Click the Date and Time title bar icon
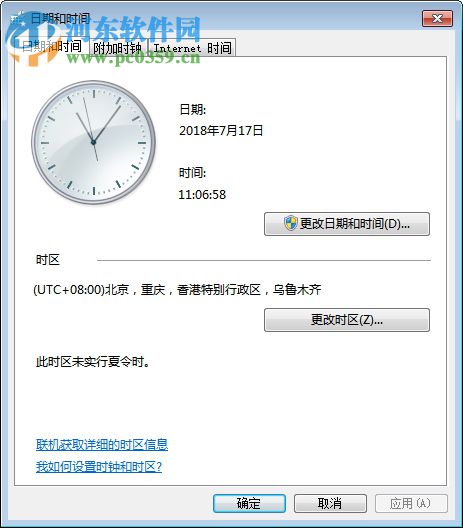This screenshot has width=463, height=528. (17, 19)
